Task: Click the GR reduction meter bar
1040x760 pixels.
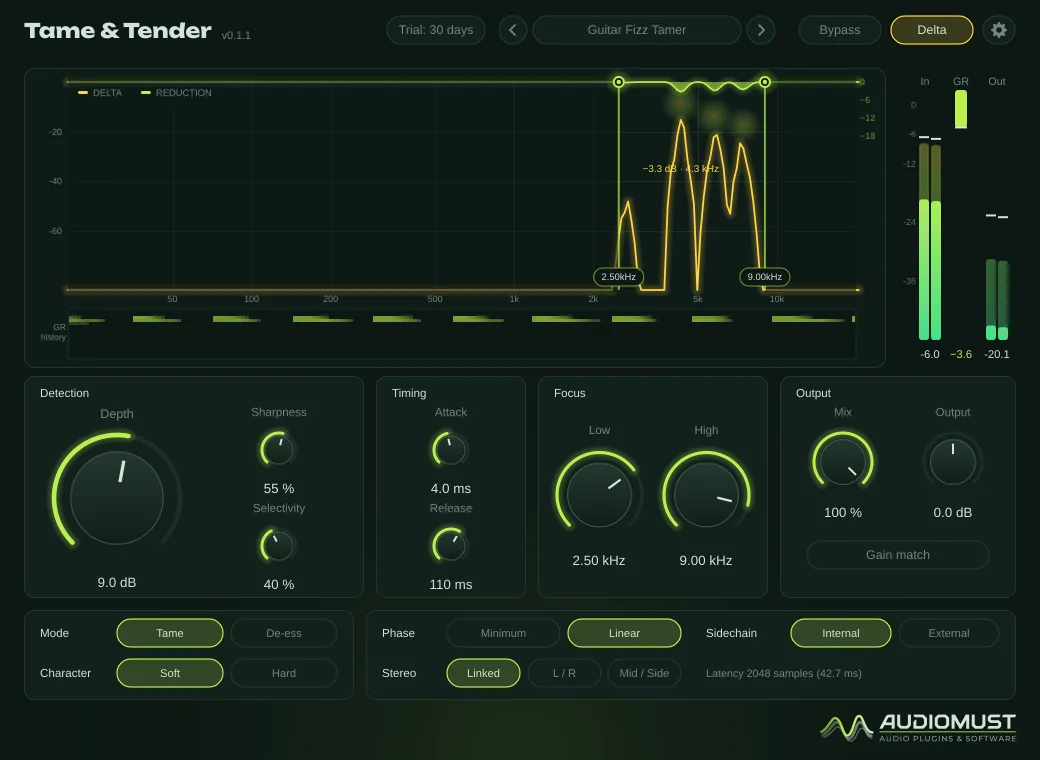Action: 960,109
